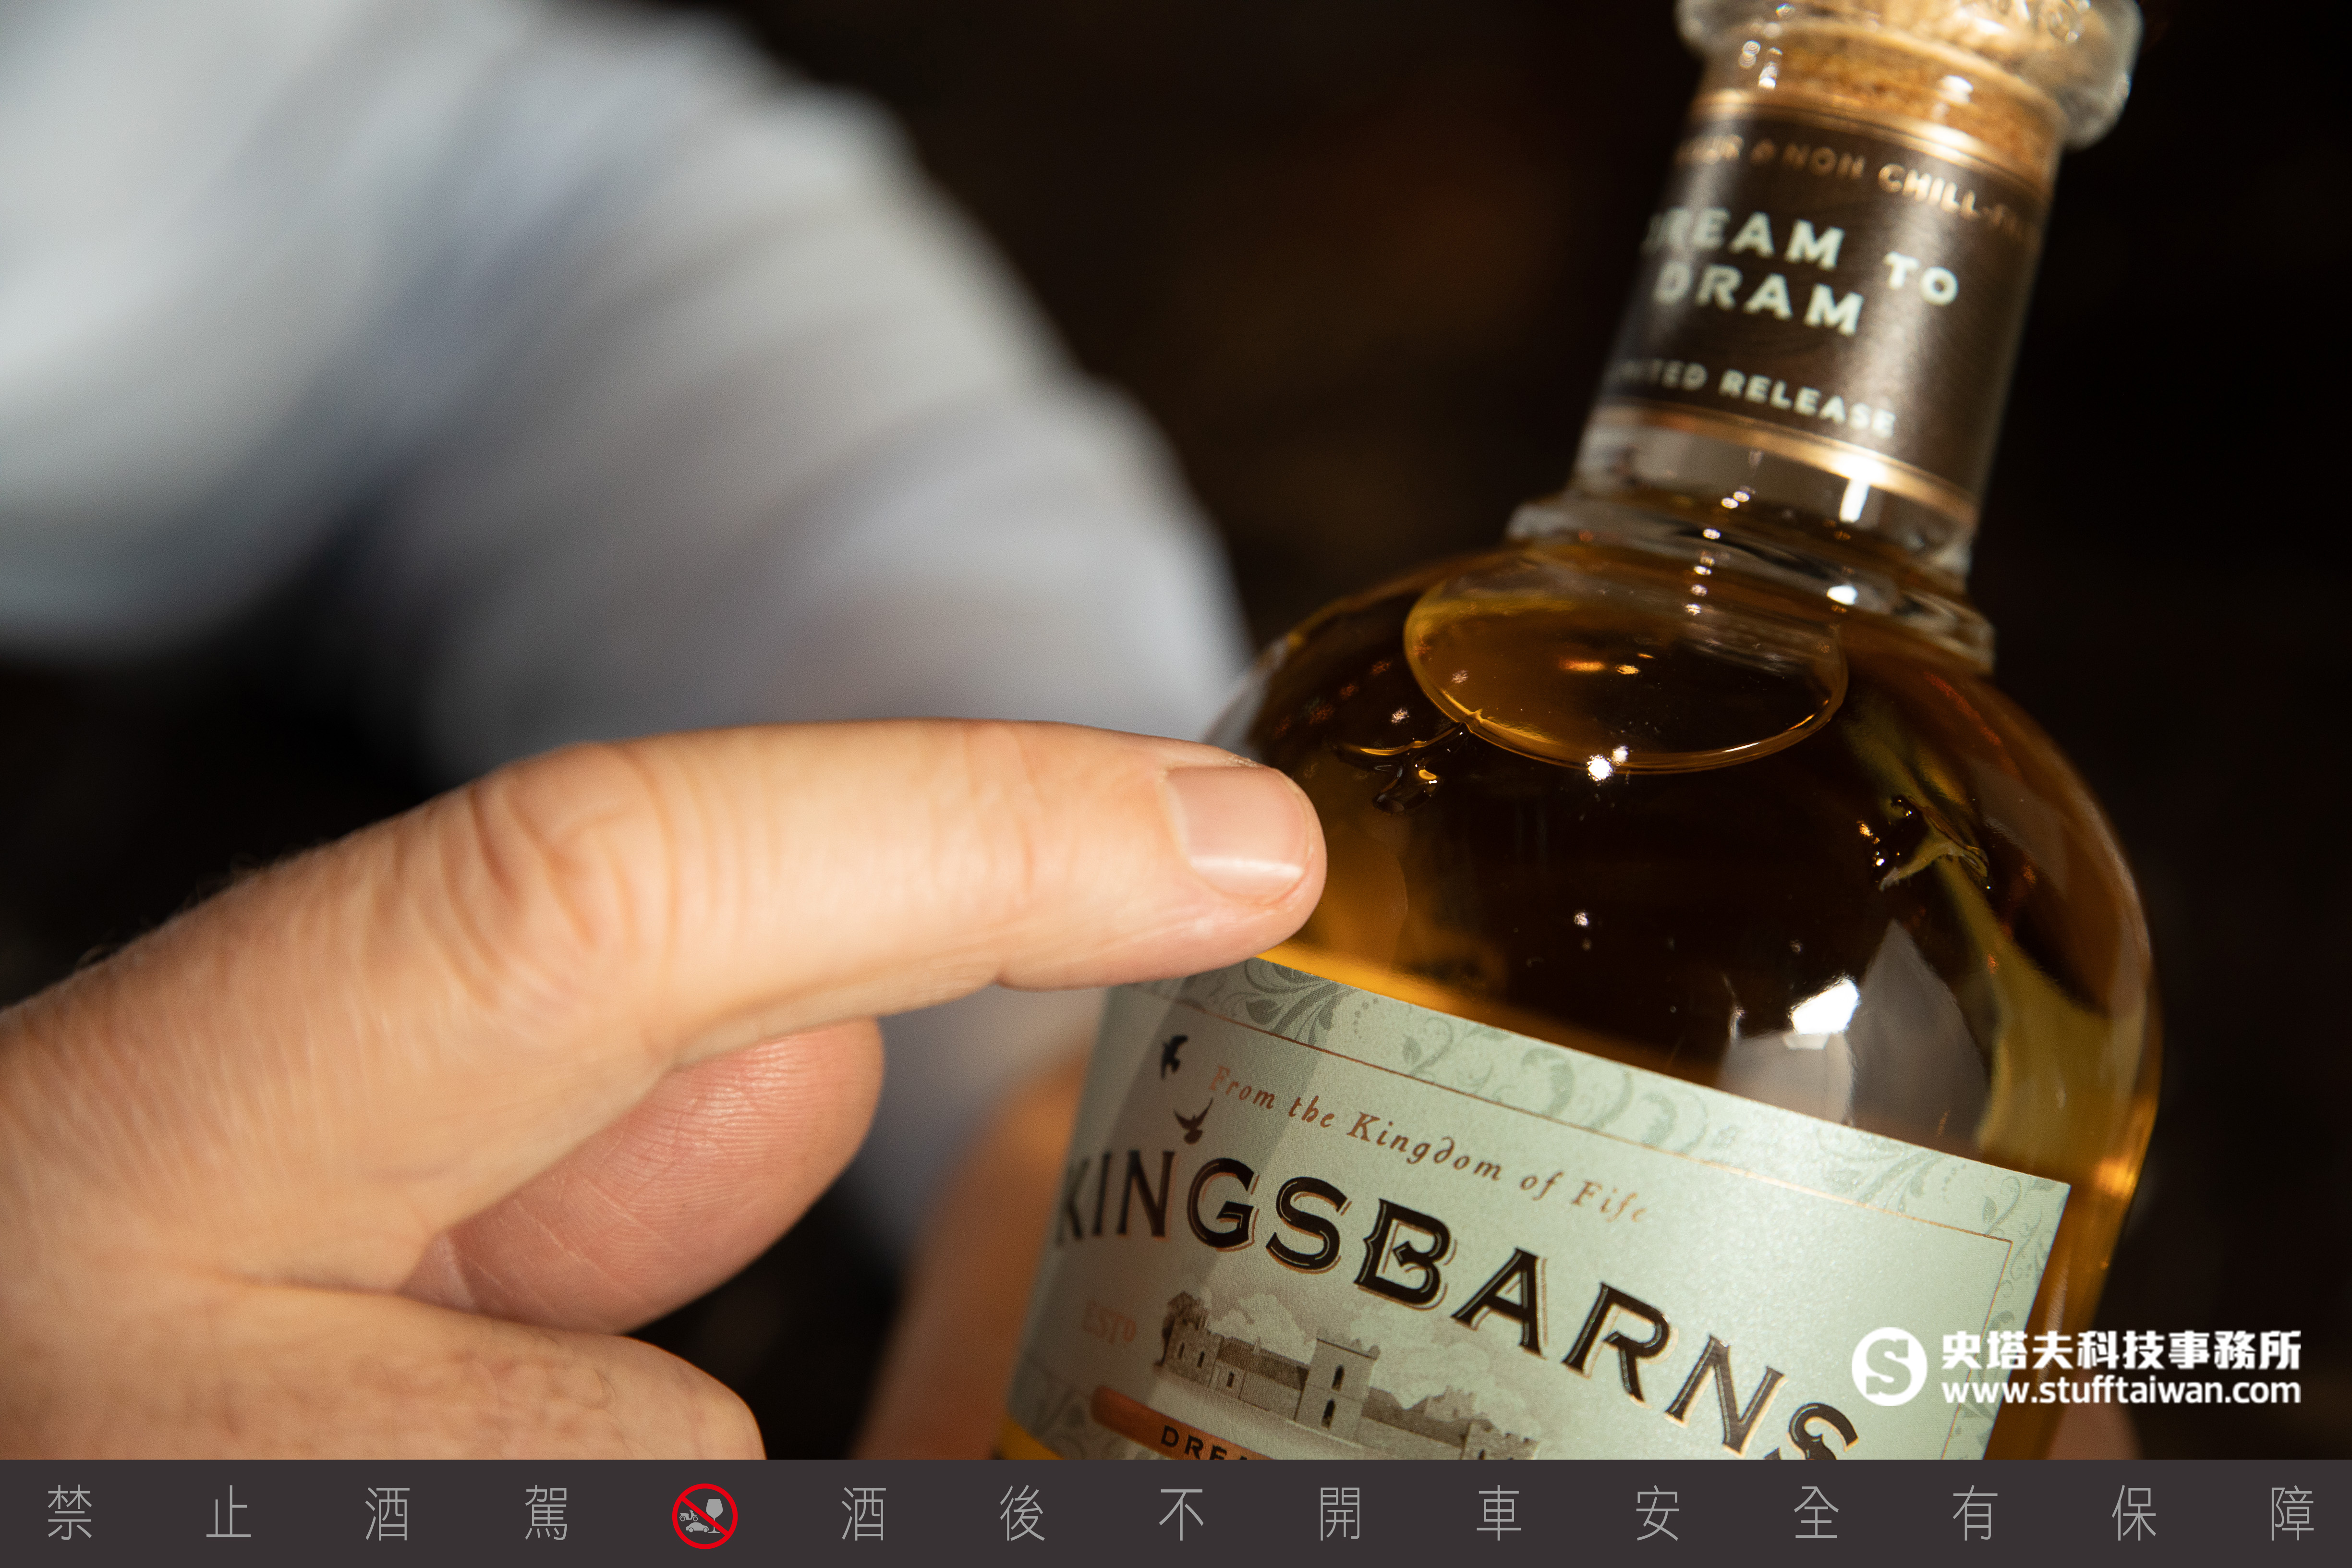Click 'From the Kingdom of Fife' text
Viewport: 2352px width, 1568px height.
[1428, 1145]
